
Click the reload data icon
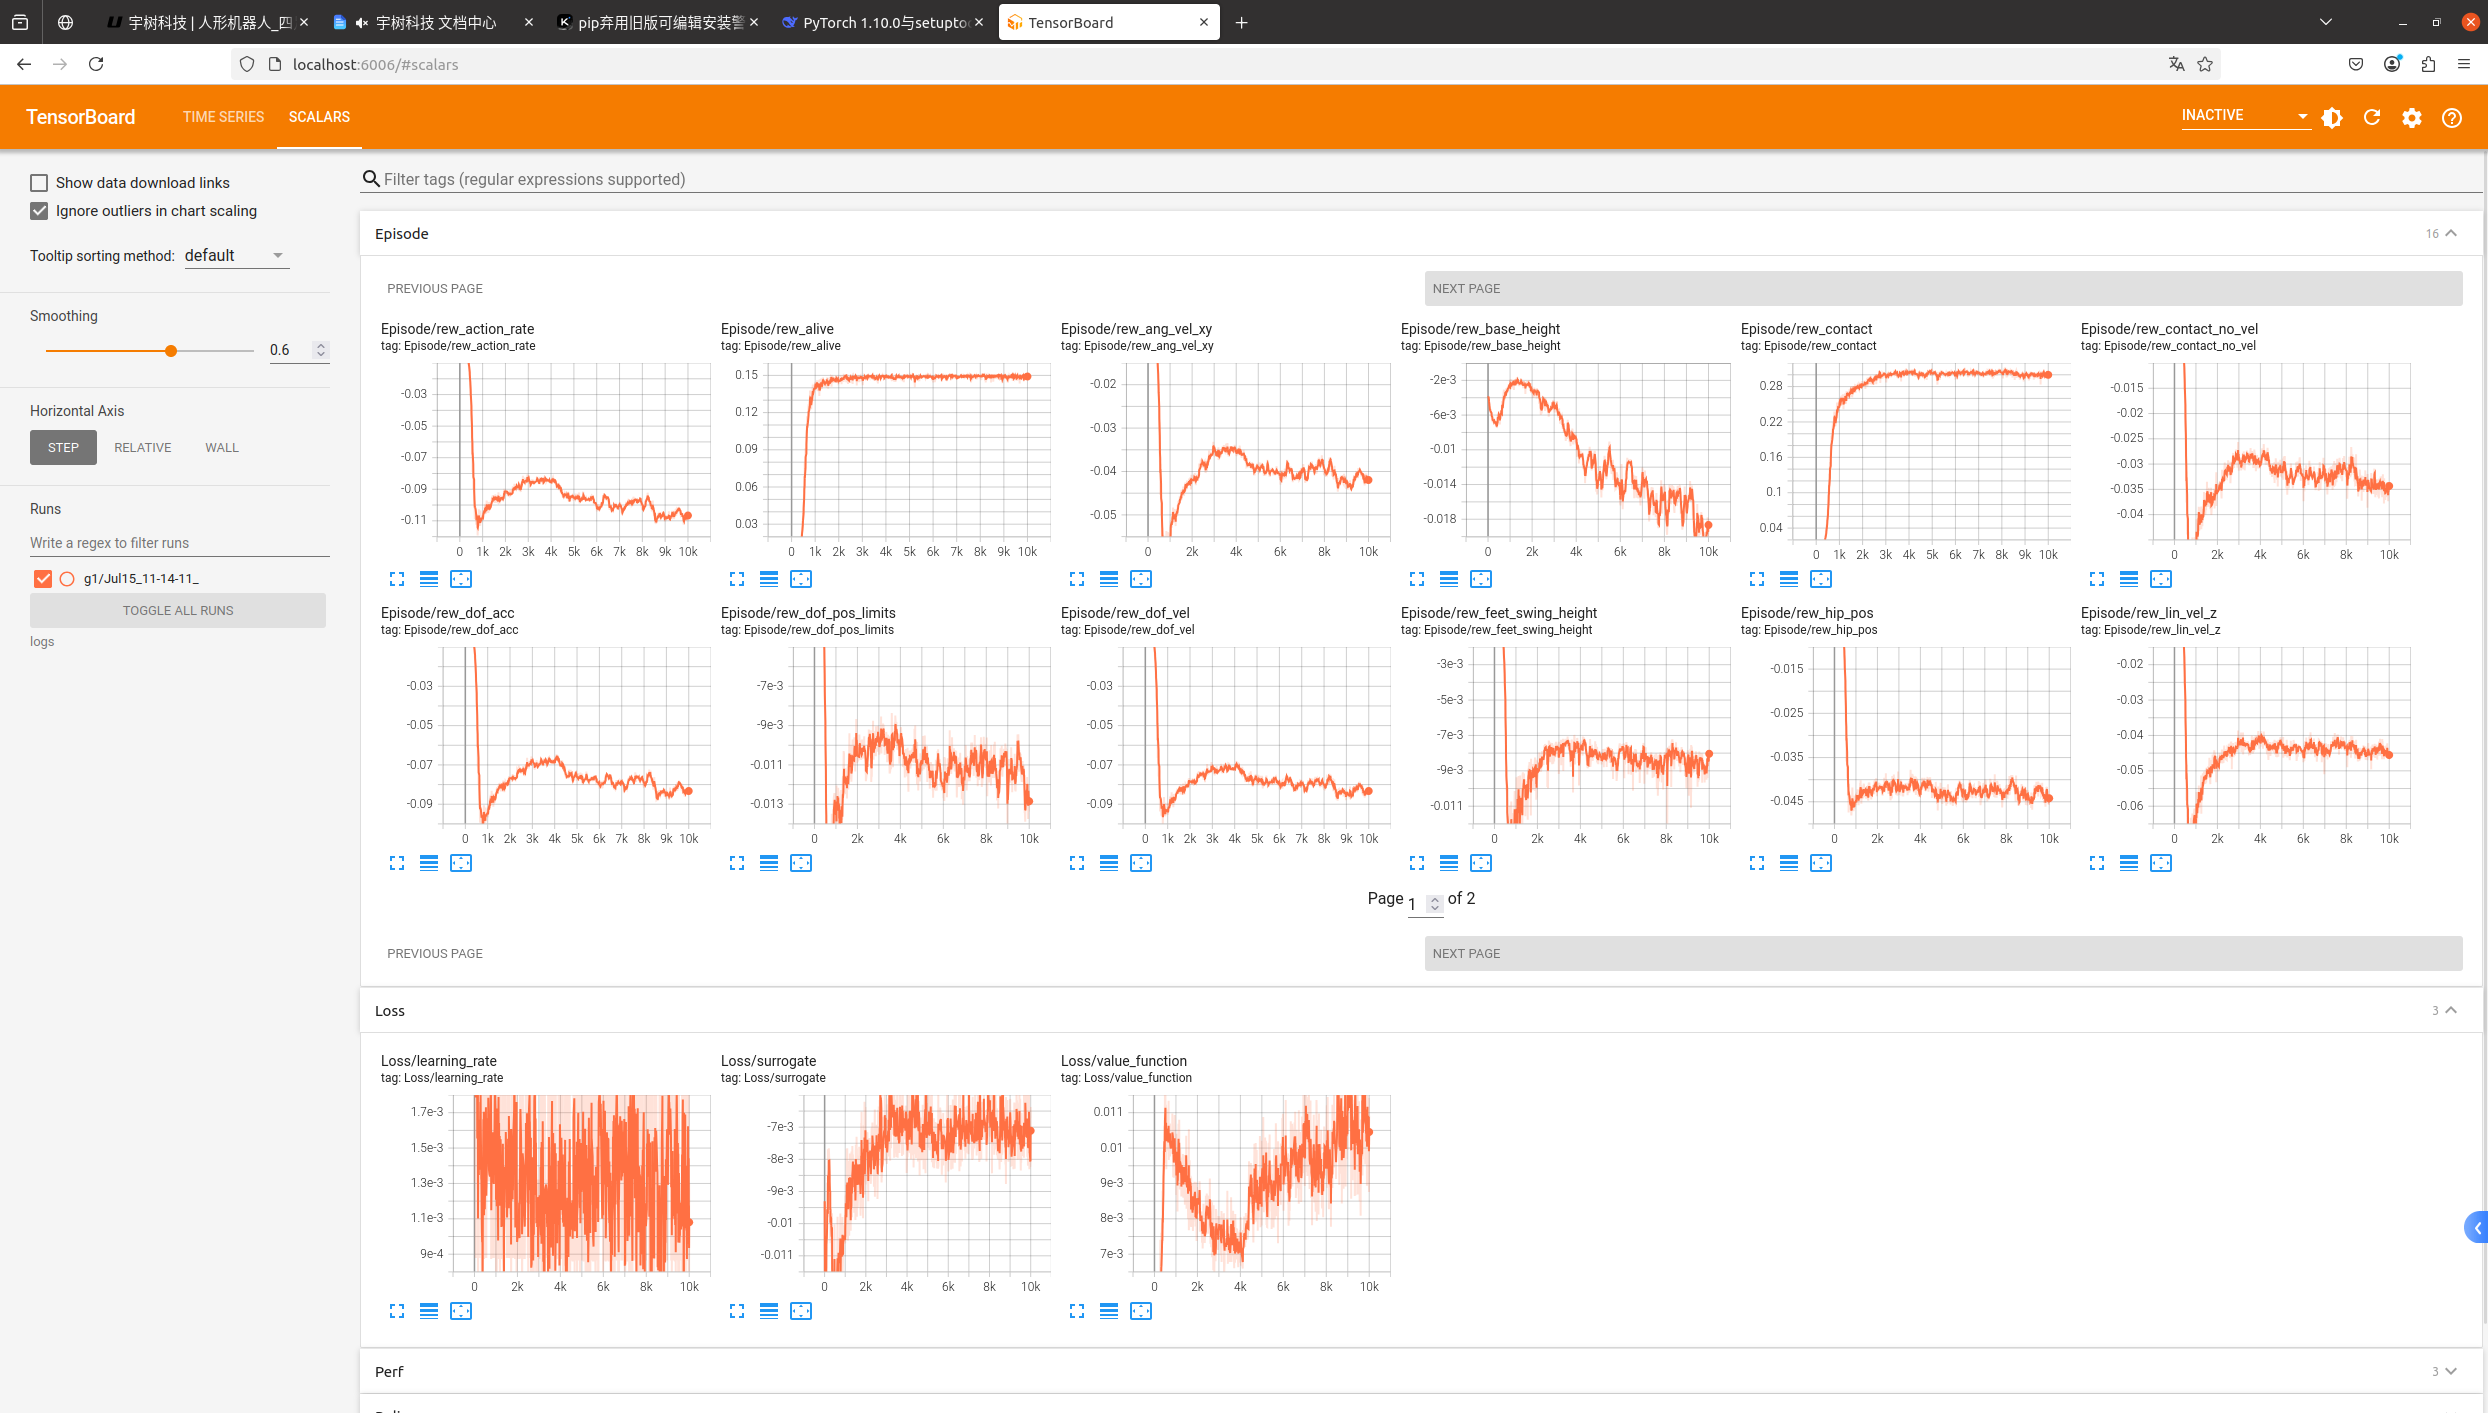(x=2371, y=117)
